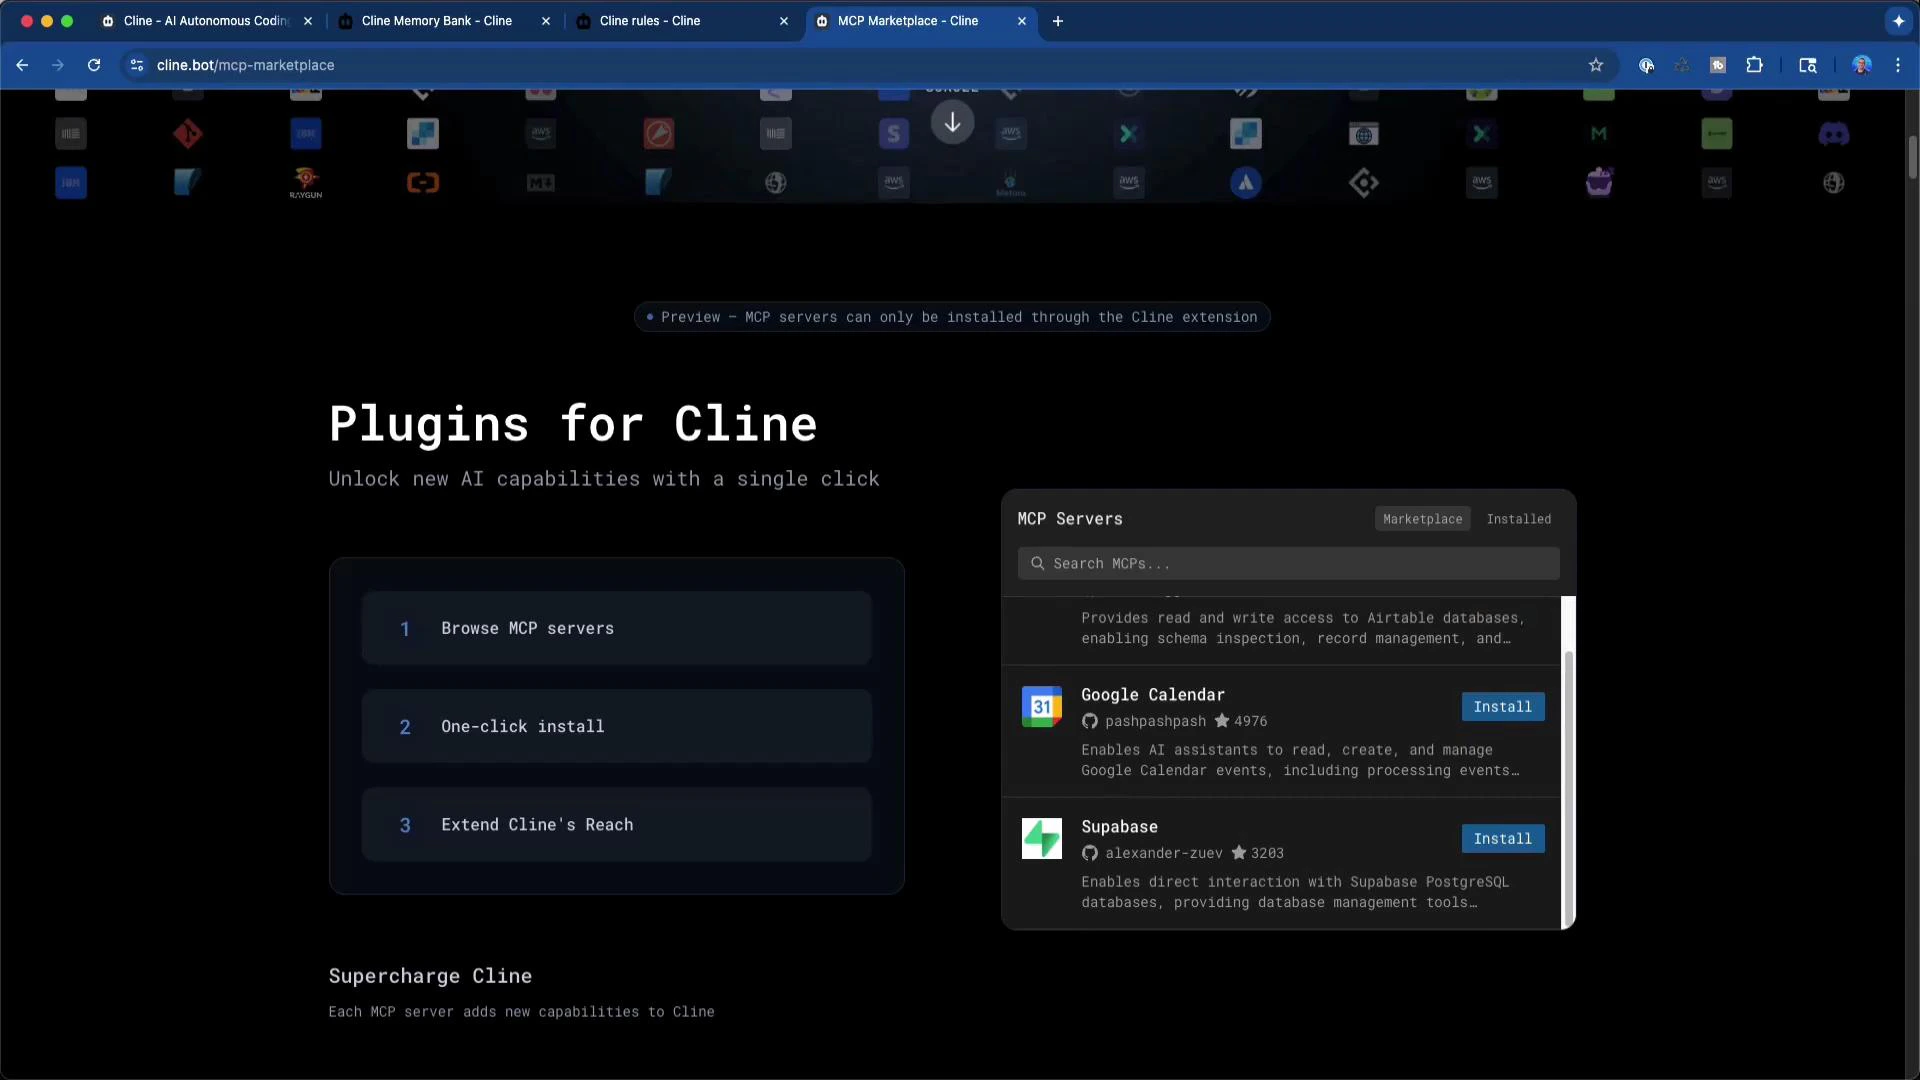Reload the current page
The image size is (1920, 1080).
94,65
